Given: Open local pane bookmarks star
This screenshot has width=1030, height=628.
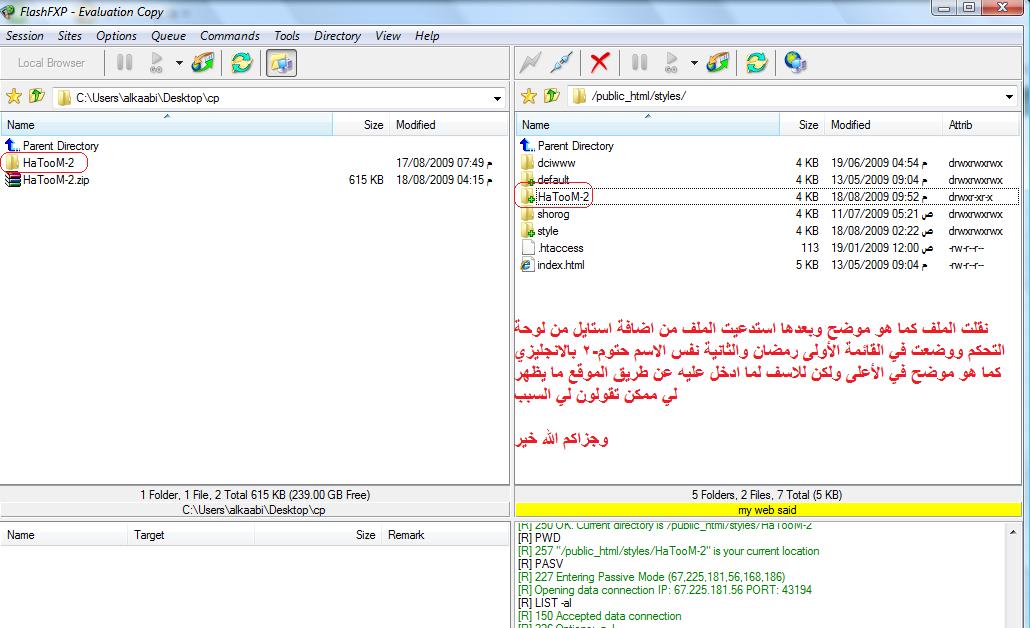Looking at the screenshot, I should [x=14, y=97].
